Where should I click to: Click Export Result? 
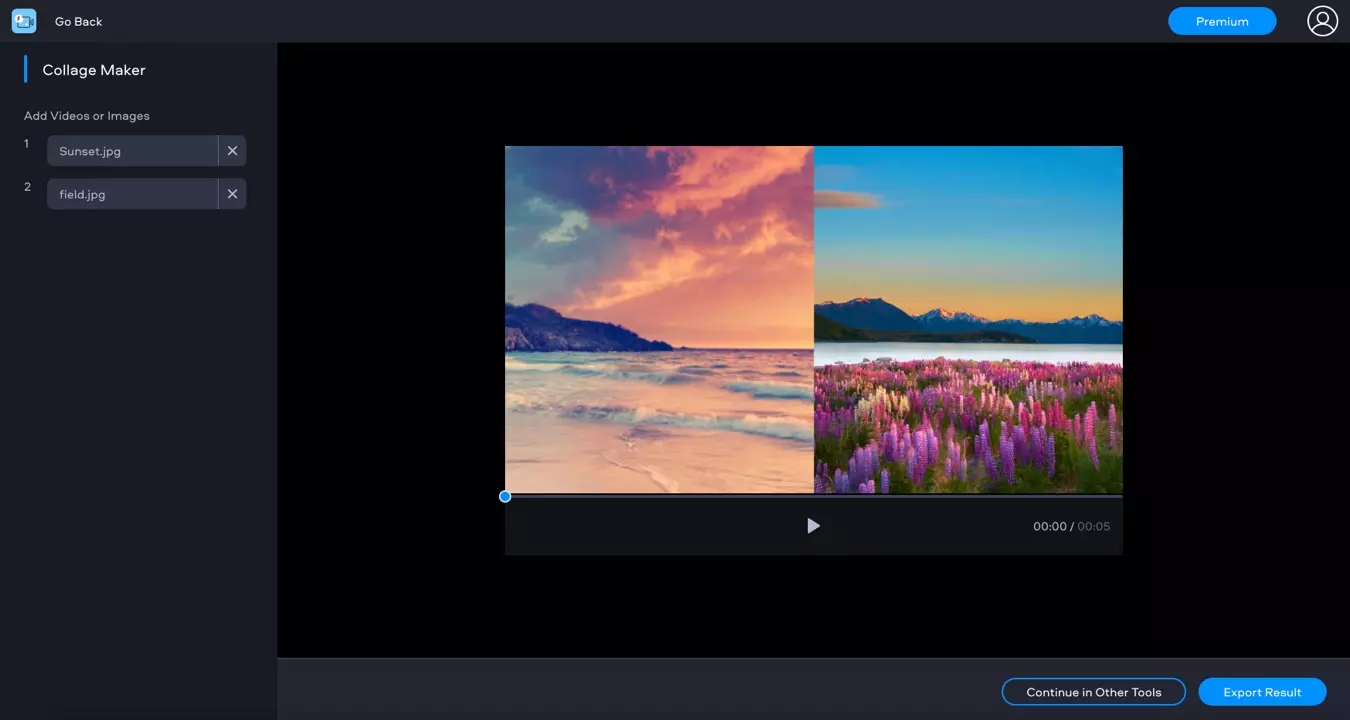tap(1262, 692)
